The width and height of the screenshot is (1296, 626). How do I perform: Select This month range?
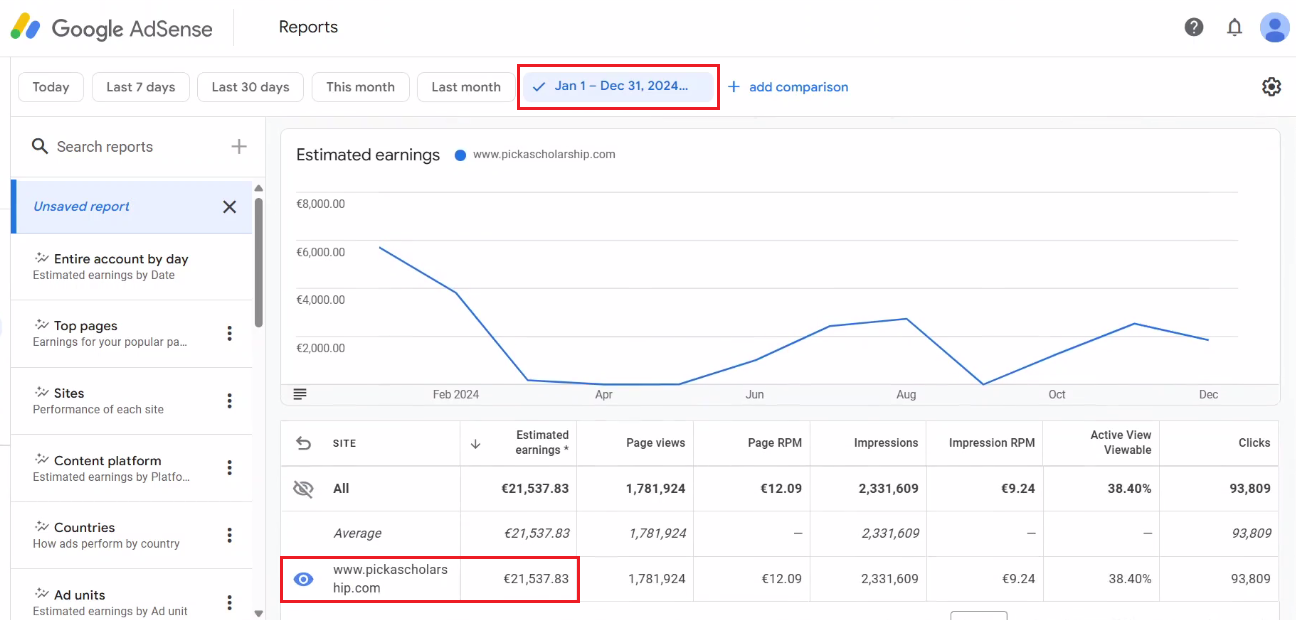click(361, 87)
